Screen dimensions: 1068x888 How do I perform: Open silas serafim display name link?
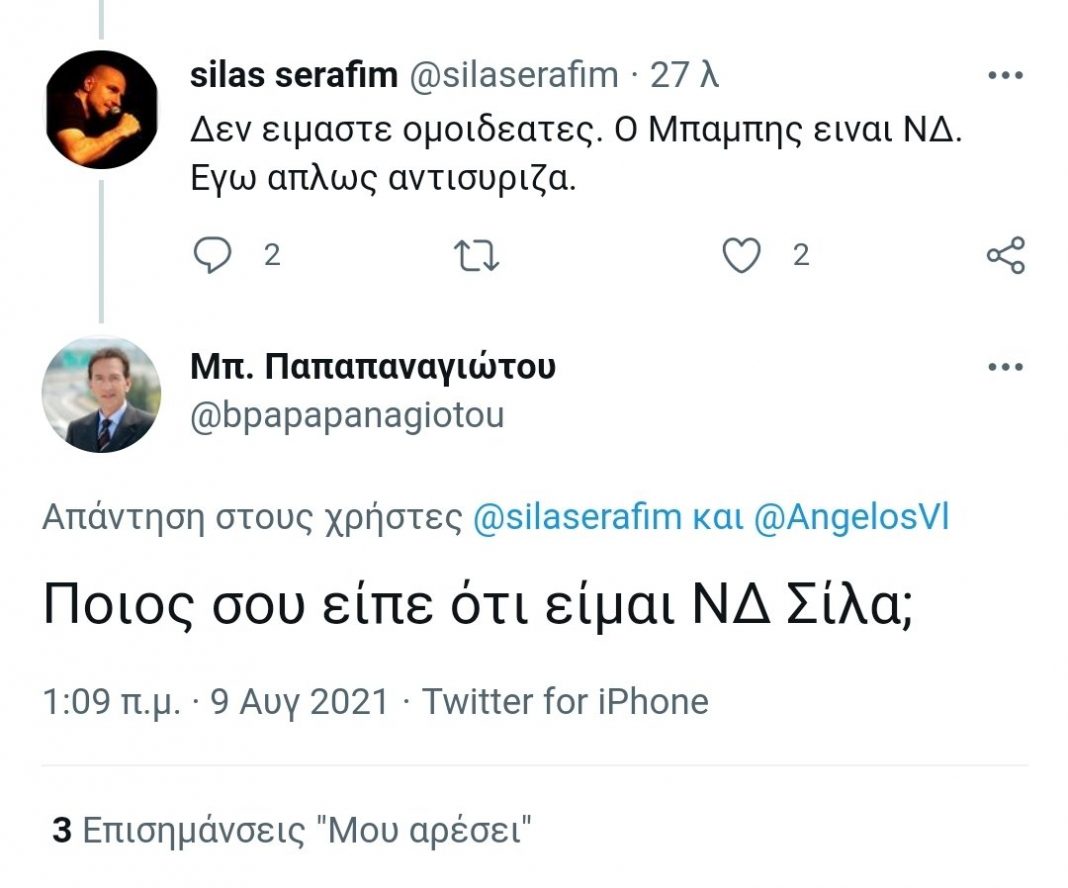tap(293, 76)
